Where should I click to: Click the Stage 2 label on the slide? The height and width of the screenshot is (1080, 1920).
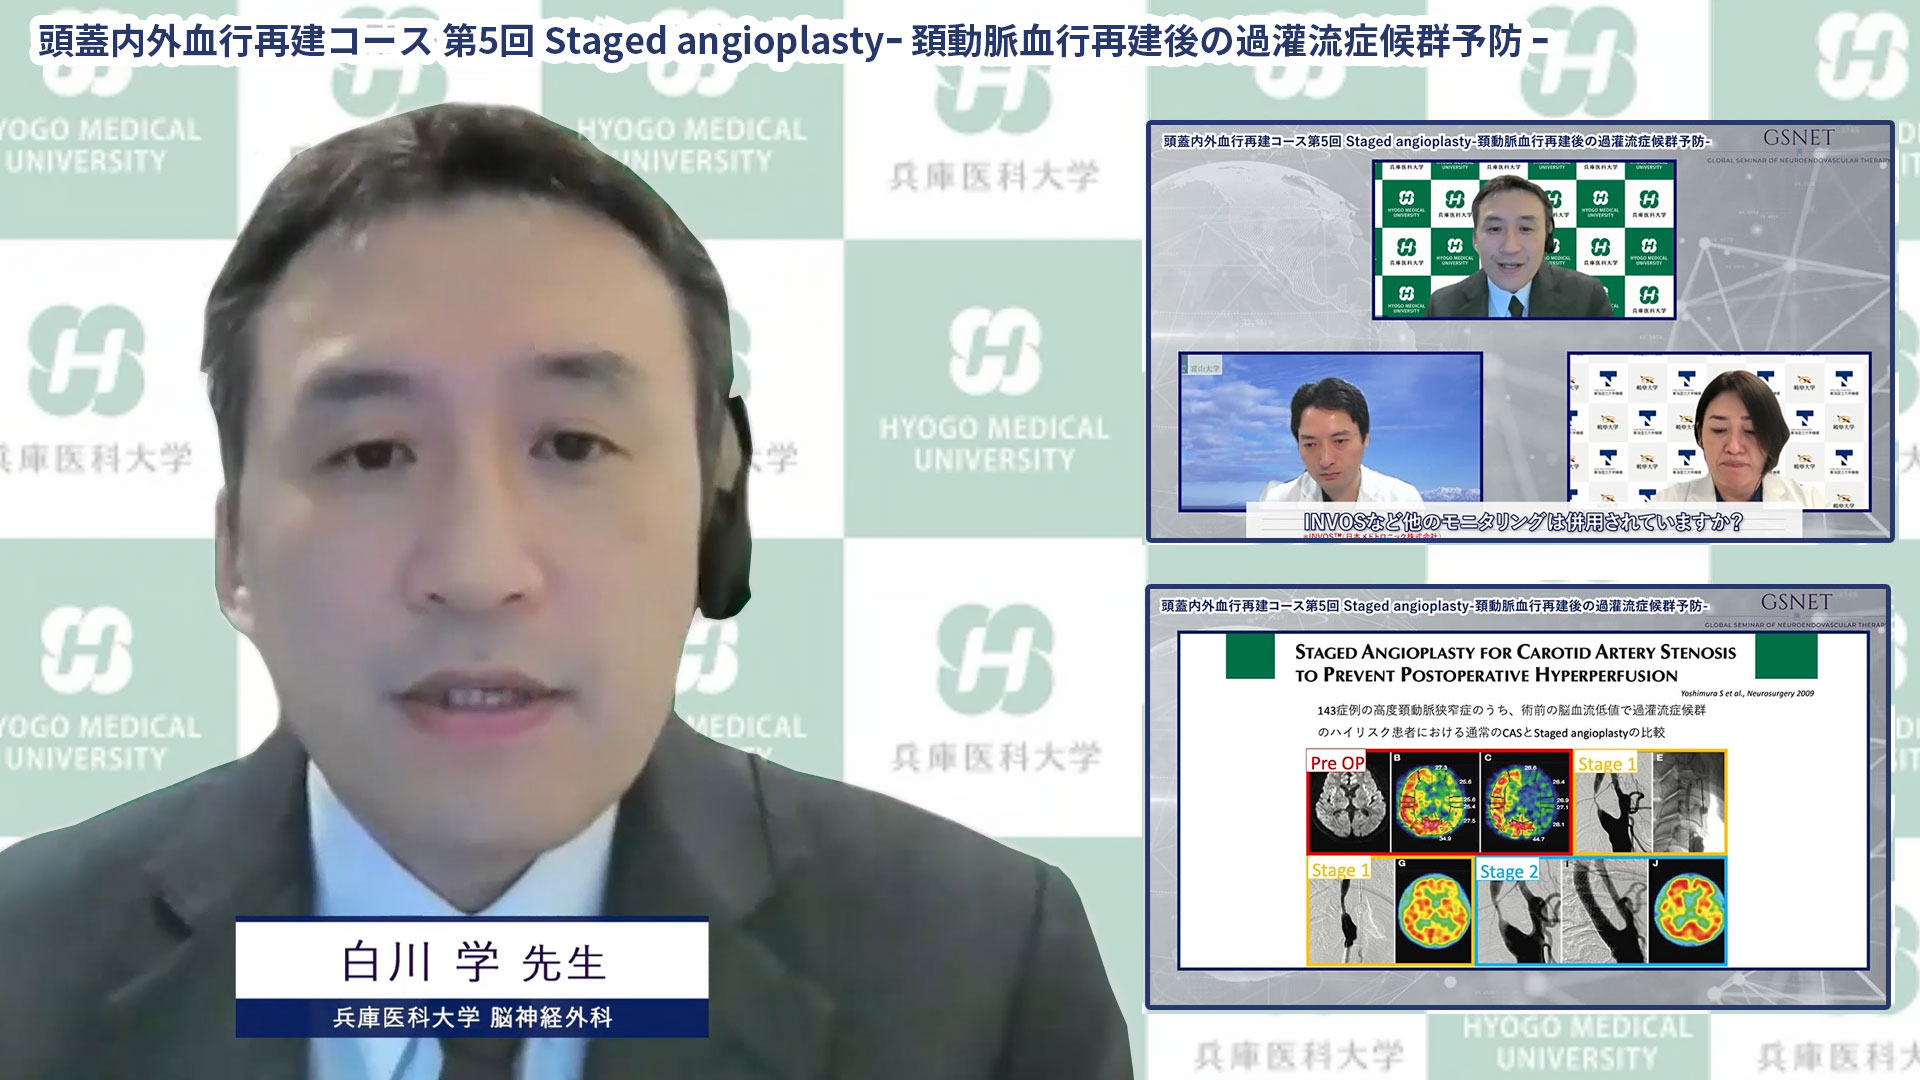[1509, 871]
